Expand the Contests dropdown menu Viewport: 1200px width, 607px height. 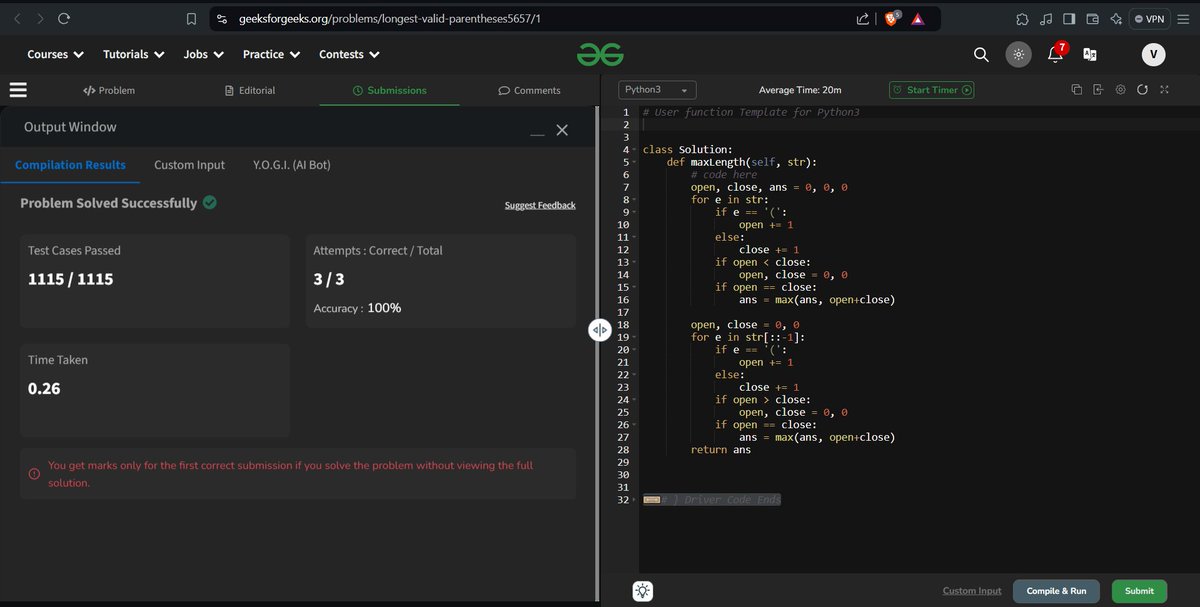349,55
